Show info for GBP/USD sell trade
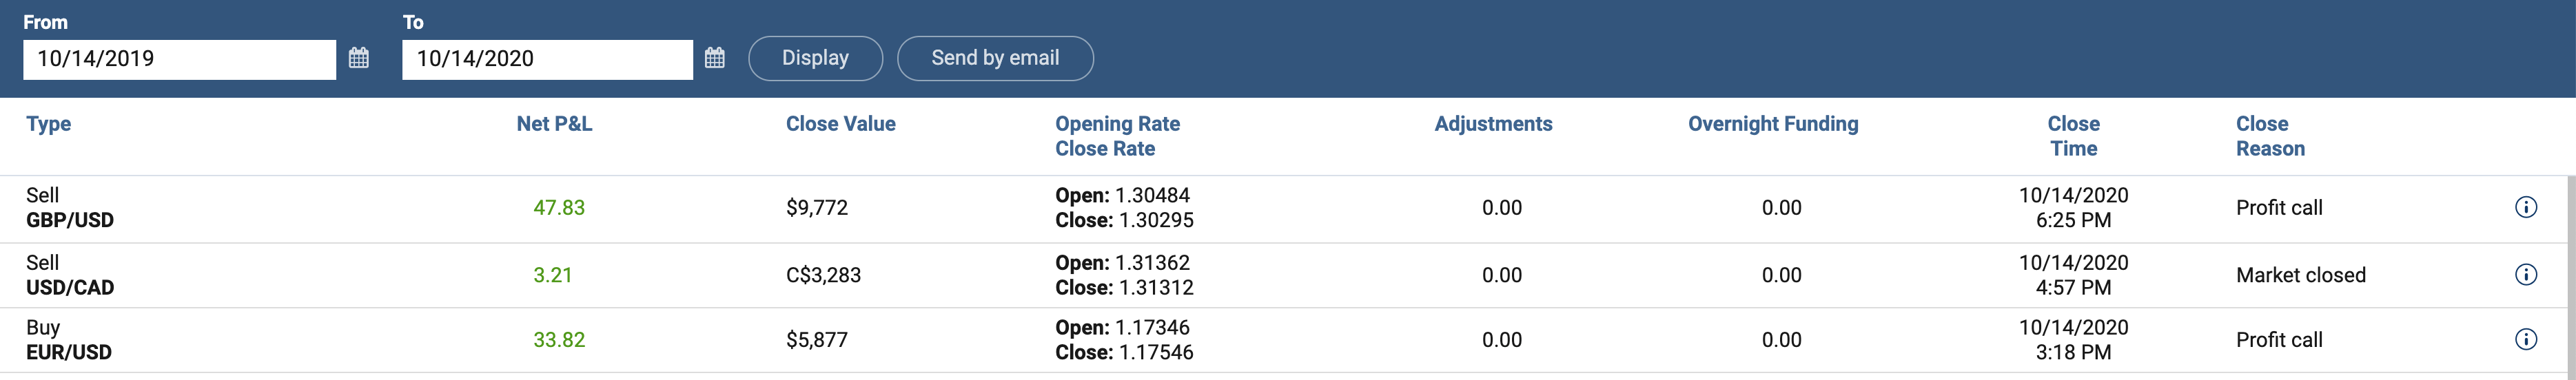Image resolution: width=2576 pixels, height=380 pixels. coord(2525,207)
